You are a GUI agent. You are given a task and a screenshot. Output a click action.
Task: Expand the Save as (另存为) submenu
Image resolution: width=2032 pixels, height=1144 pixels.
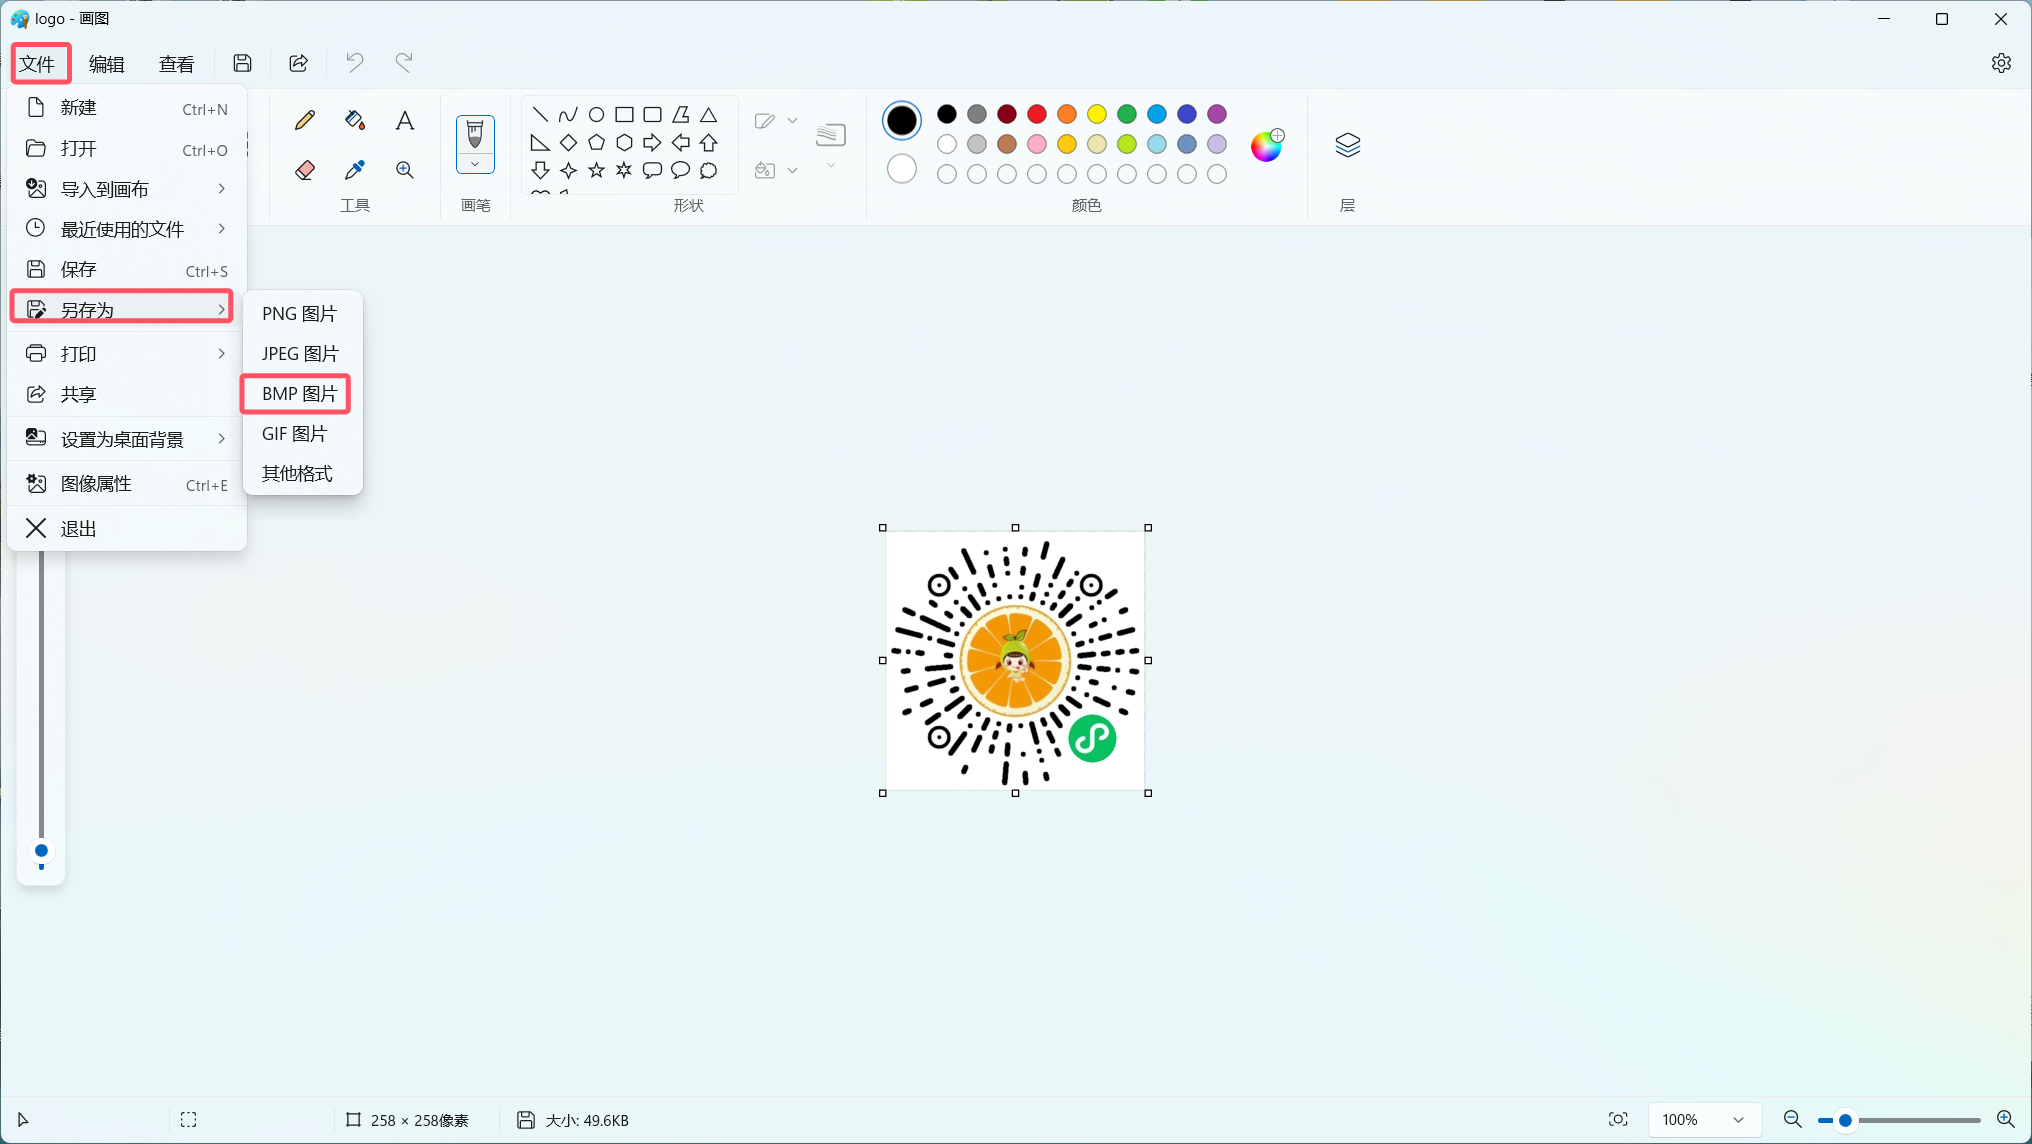click(122, 309)
